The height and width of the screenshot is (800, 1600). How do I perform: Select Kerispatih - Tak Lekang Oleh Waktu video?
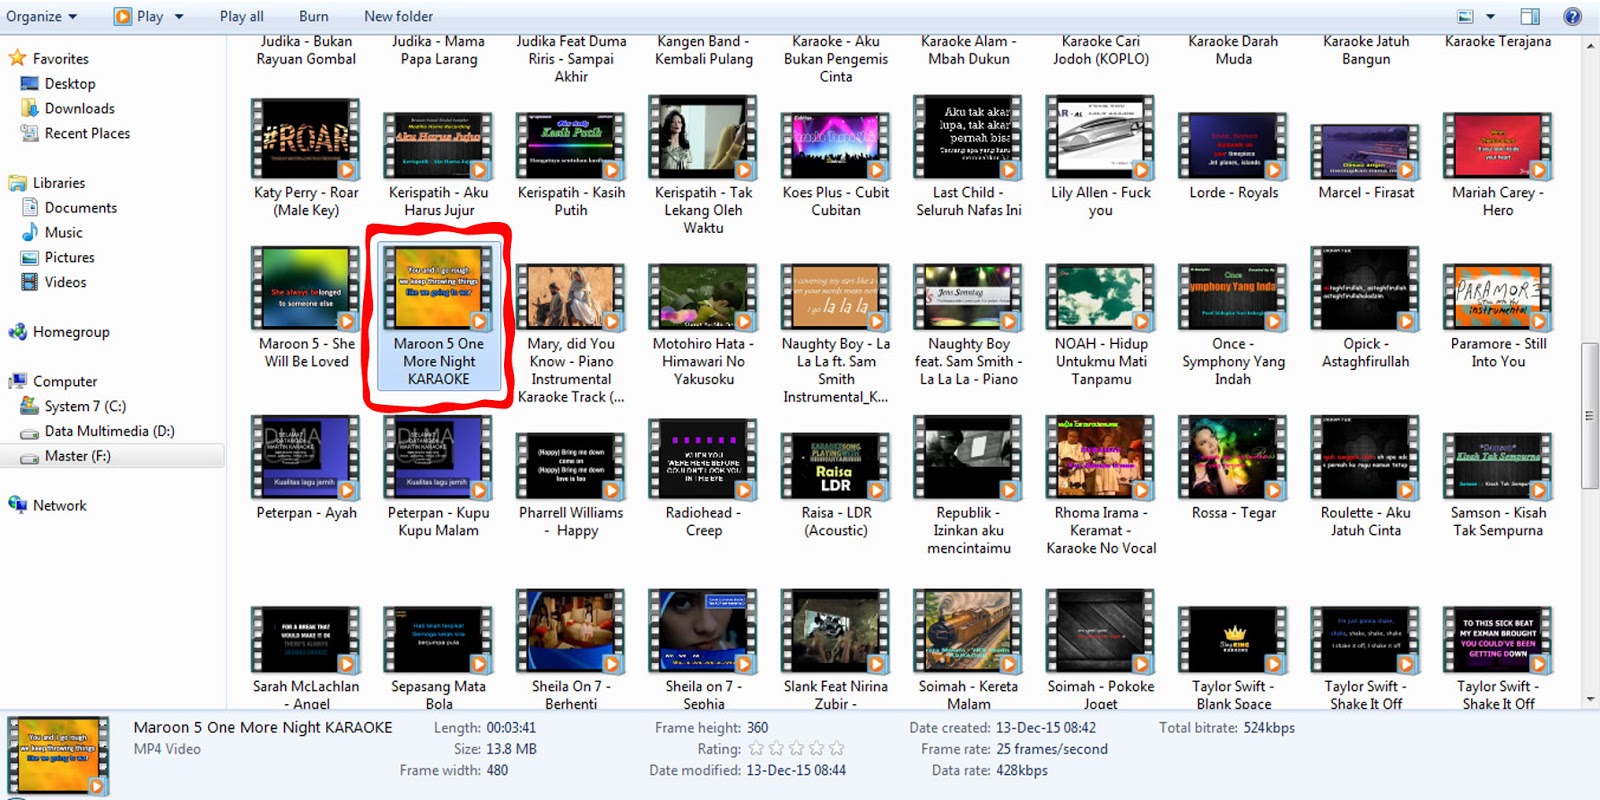click(x=703, y=166)
